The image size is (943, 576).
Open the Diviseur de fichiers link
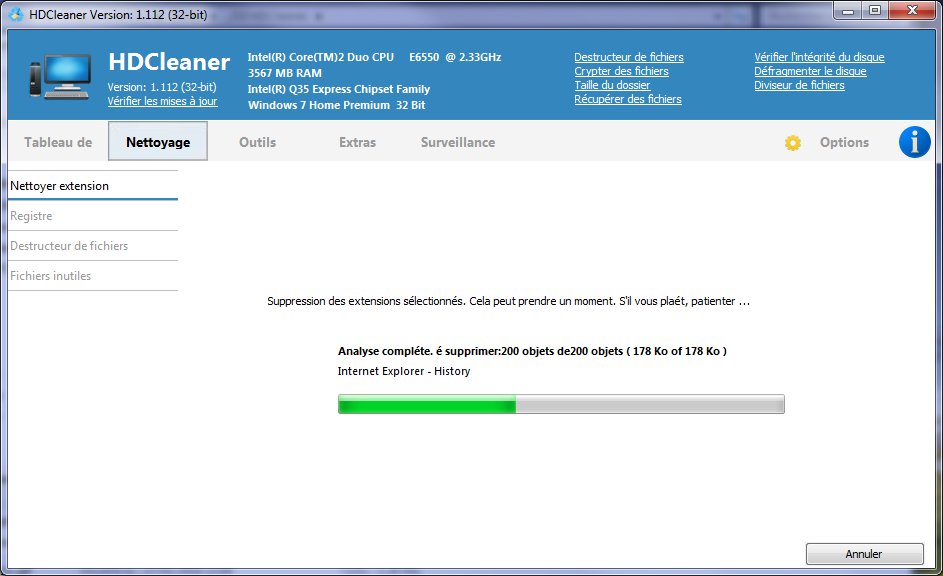pos(799,85)
